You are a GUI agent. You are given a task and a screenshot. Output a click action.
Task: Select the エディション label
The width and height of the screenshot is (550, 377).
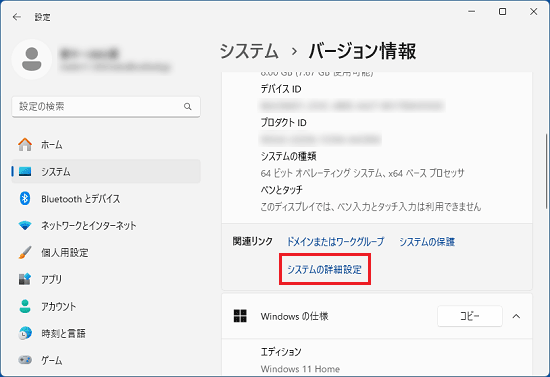pyautogui.click(x=281, y=352)
